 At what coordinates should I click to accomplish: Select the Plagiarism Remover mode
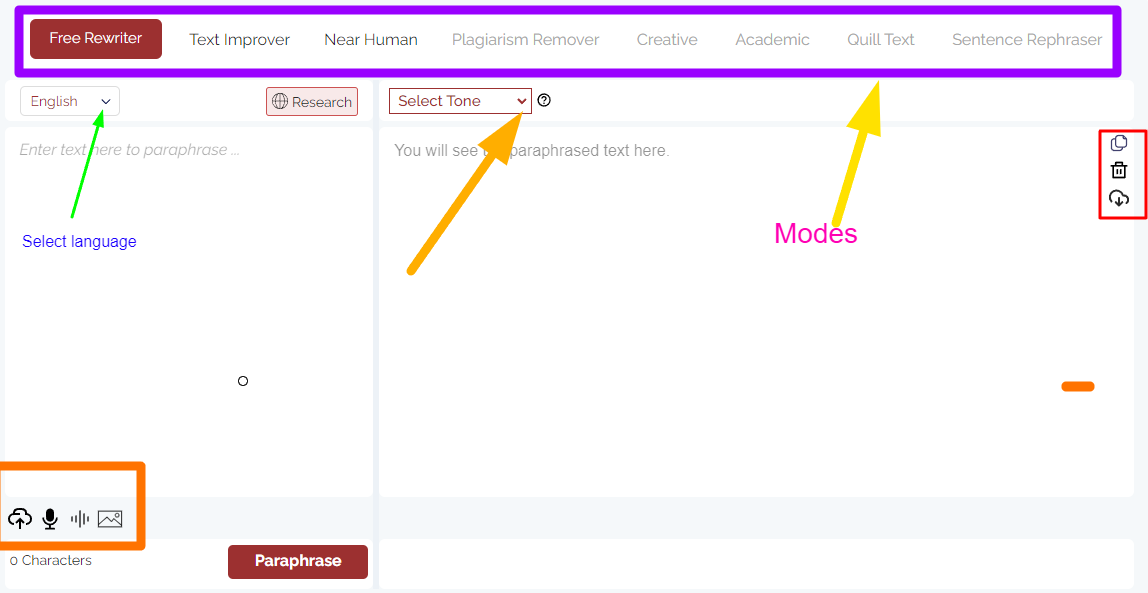click(525, 39)
